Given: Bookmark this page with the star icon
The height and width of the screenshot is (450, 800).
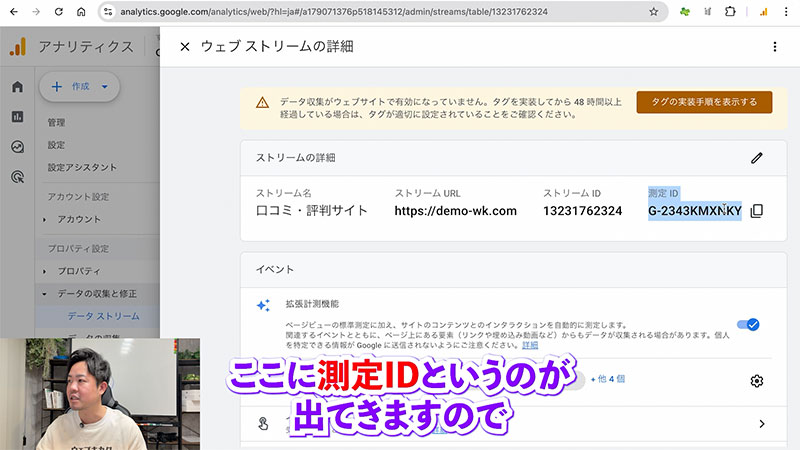Looking at the screenshot, I should pos(654,12).
